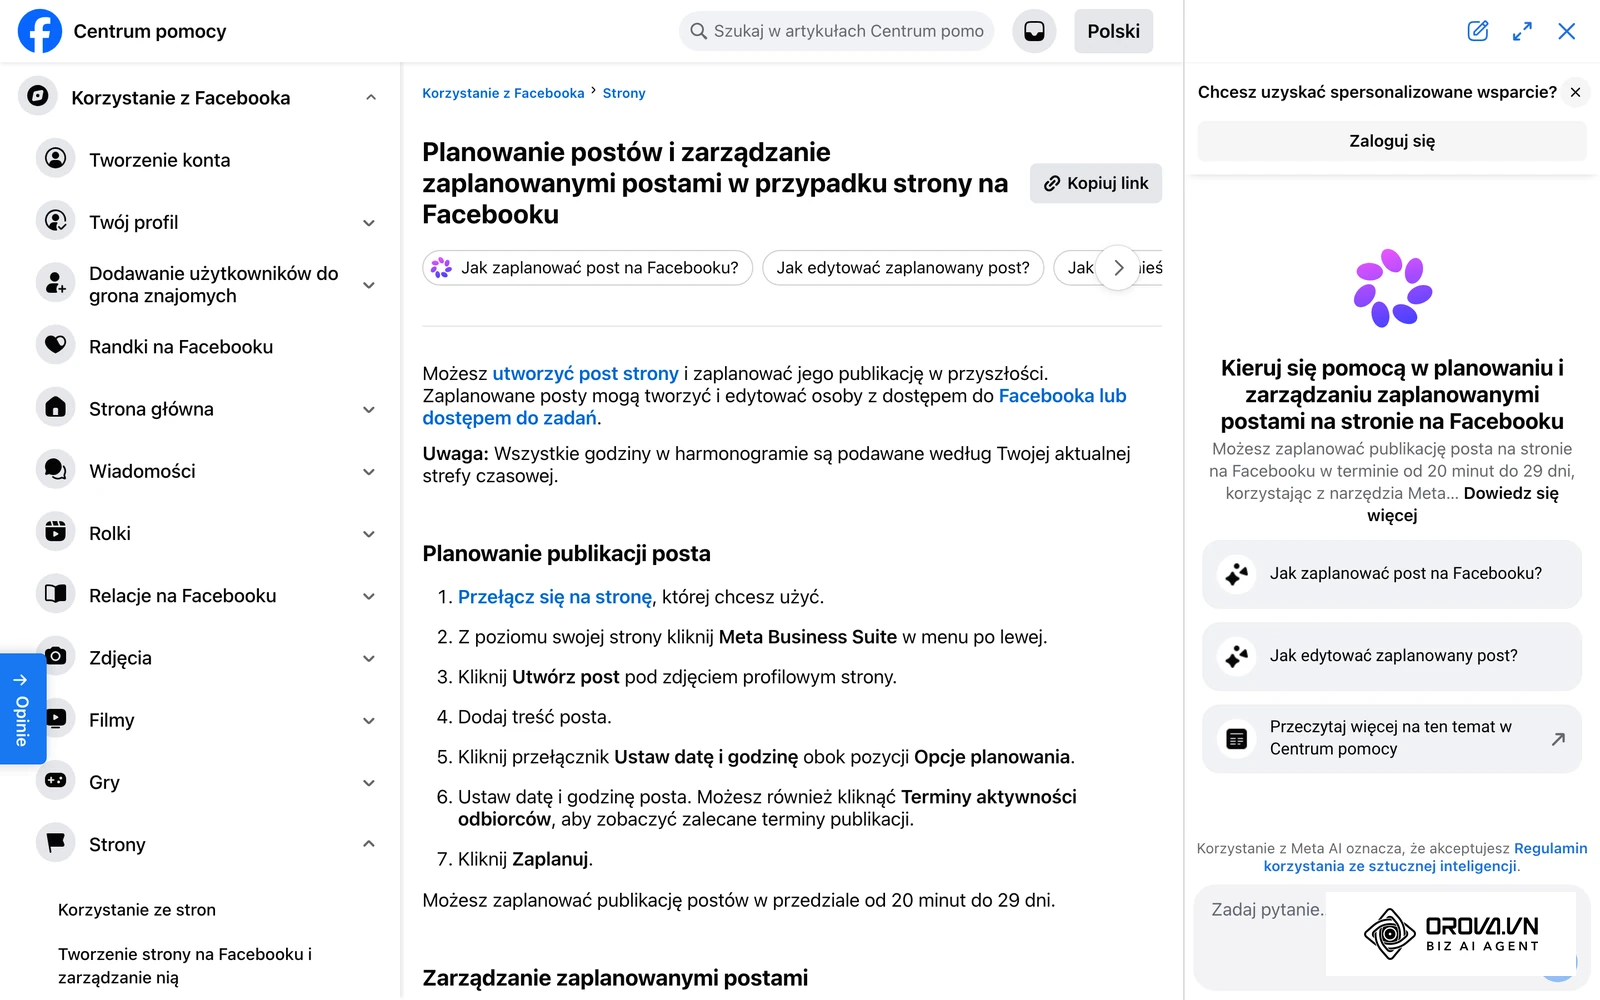Click the Strony flag icon
Image resolution: width=1600 pixels, height=1000 pixels.
pyautogui.click(x=56, y=843)
